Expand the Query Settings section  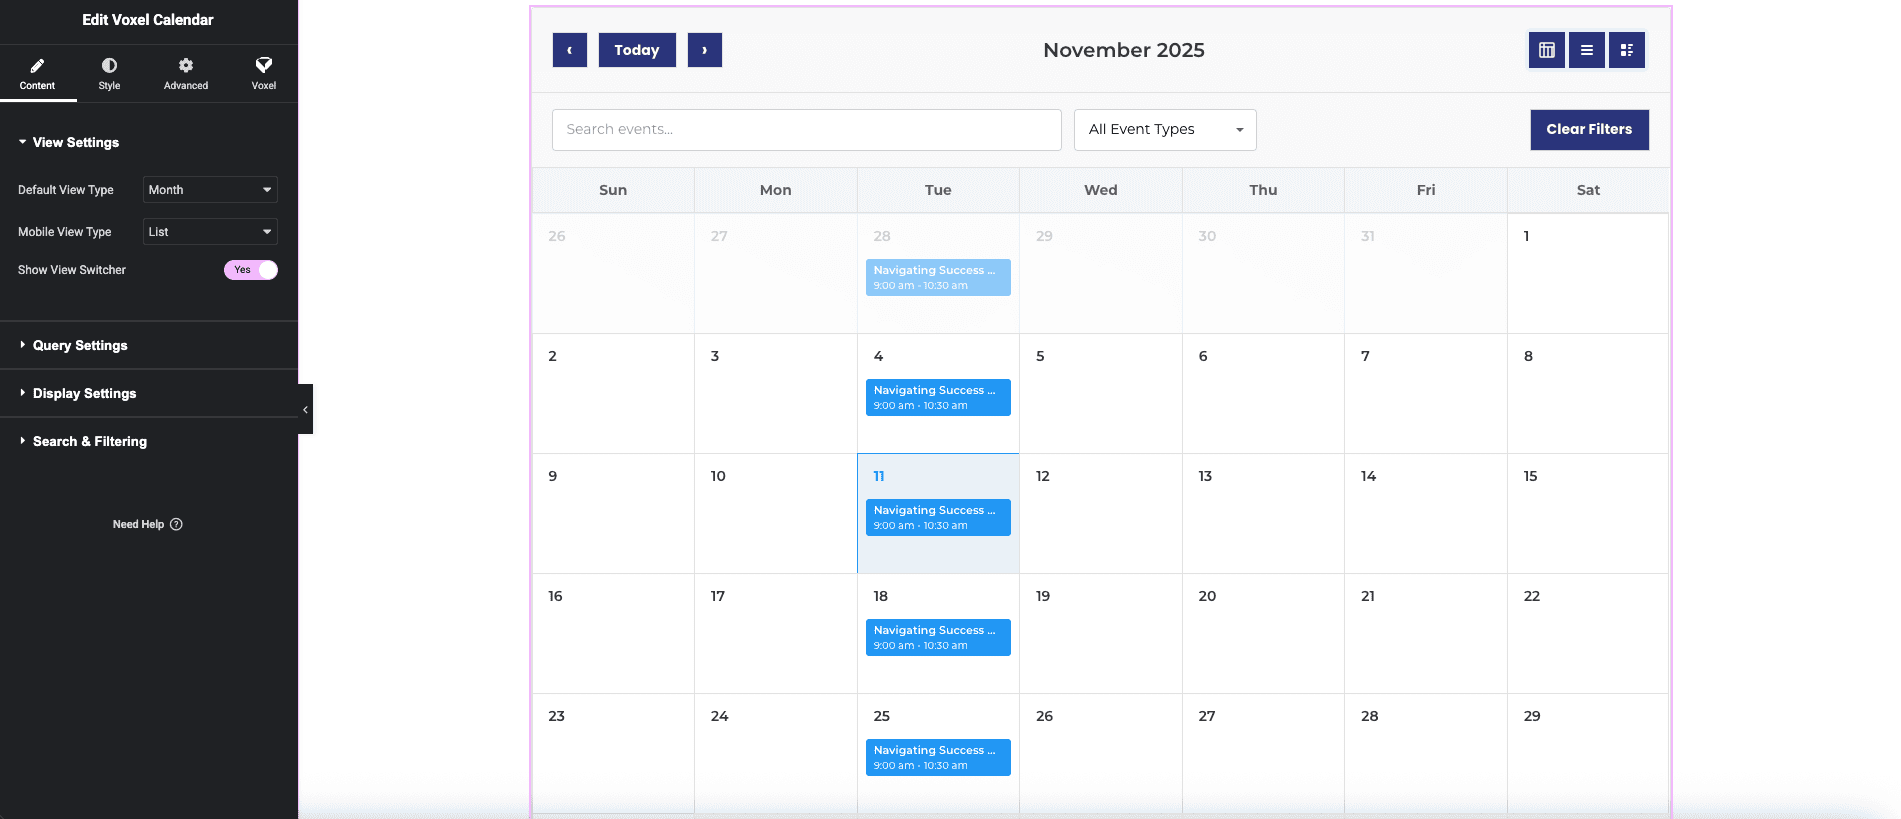[x=80, y=345]
